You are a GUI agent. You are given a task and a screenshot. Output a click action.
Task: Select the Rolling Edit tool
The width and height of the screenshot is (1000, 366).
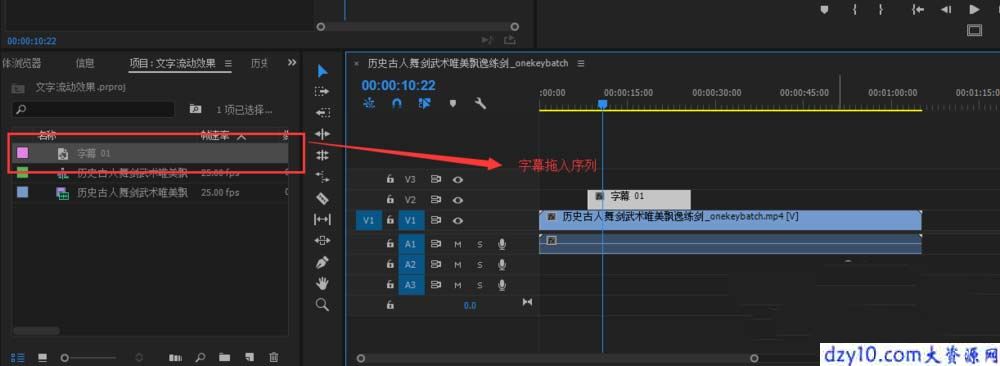[323, 155]
